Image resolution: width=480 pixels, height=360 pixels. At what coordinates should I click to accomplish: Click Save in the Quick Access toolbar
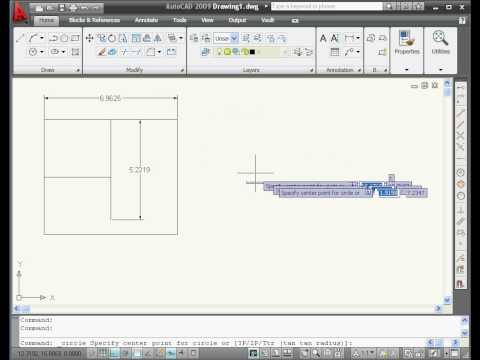[x=62, y=8]
